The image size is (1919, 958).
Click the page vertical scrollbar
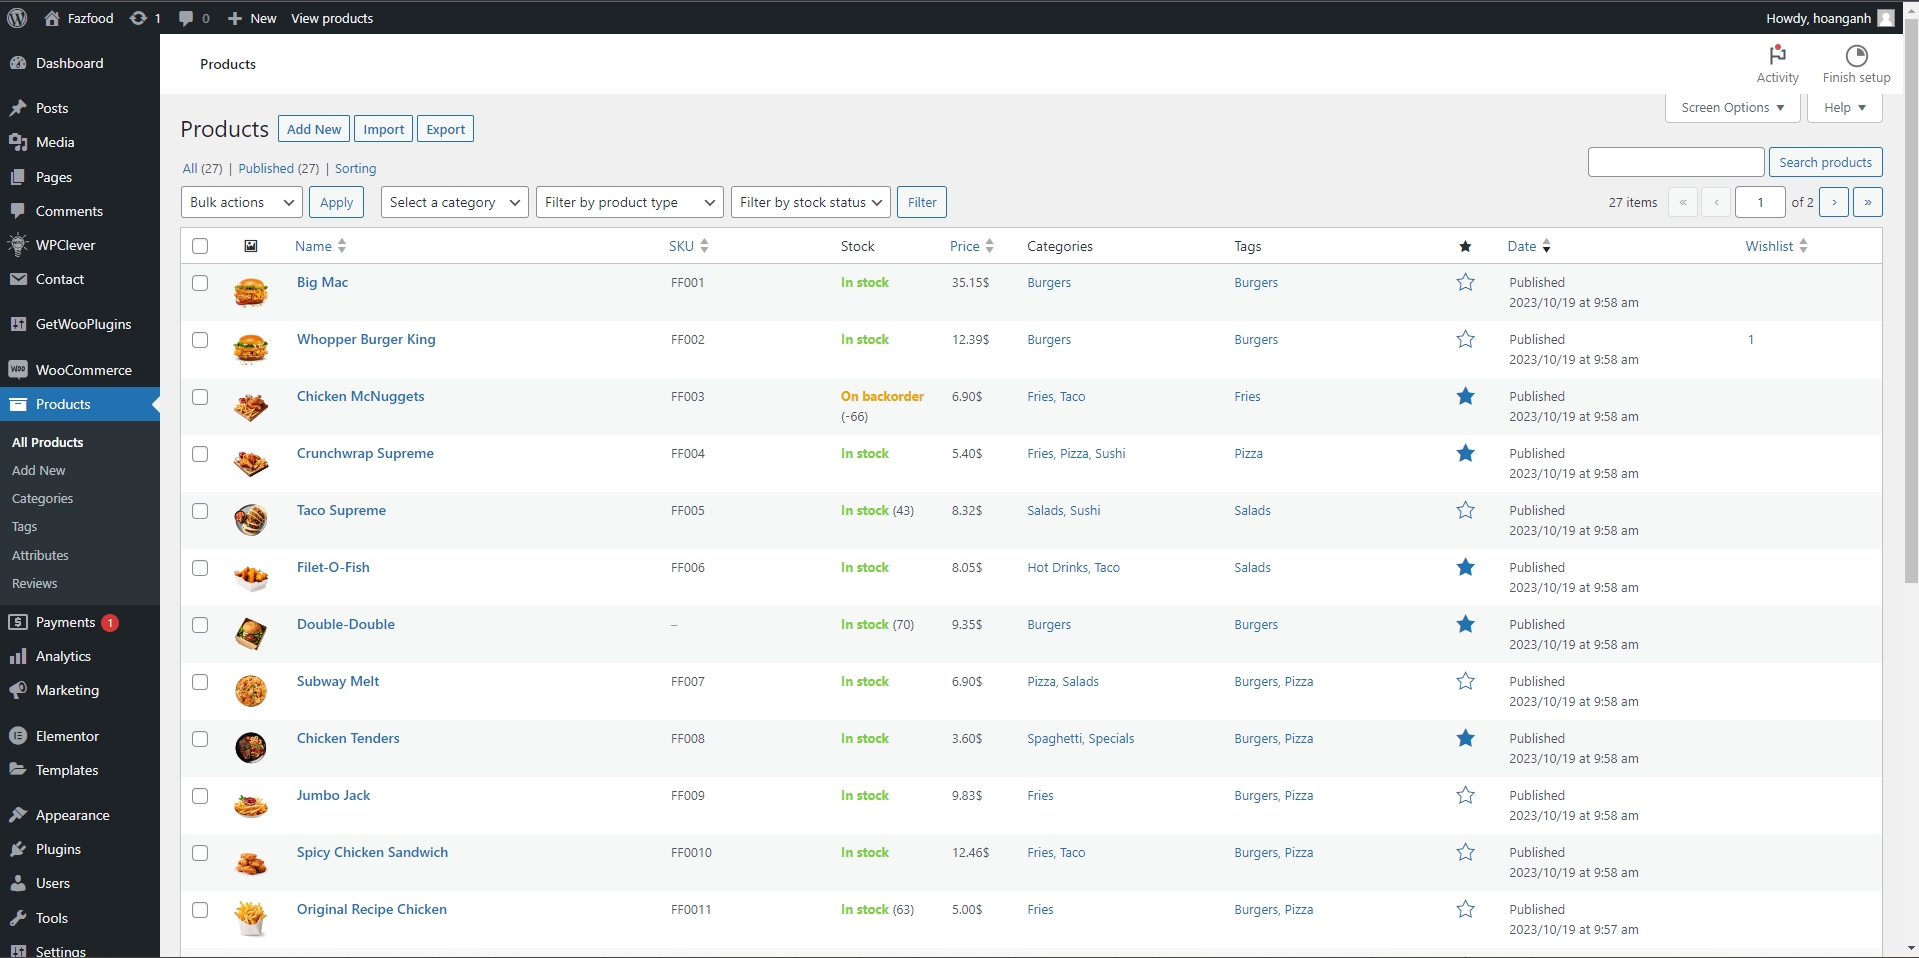click(1910, 300)
